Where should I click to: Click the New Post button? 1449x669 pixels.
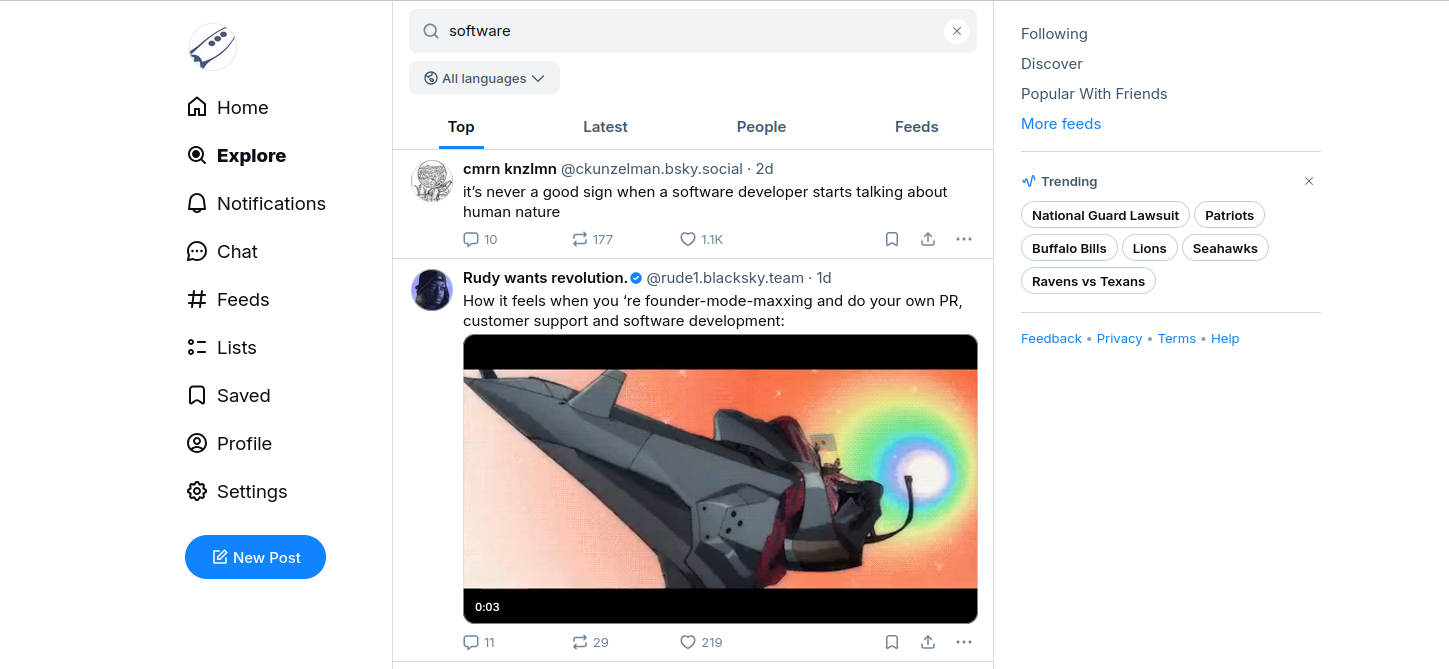click(x=255, y=557)
